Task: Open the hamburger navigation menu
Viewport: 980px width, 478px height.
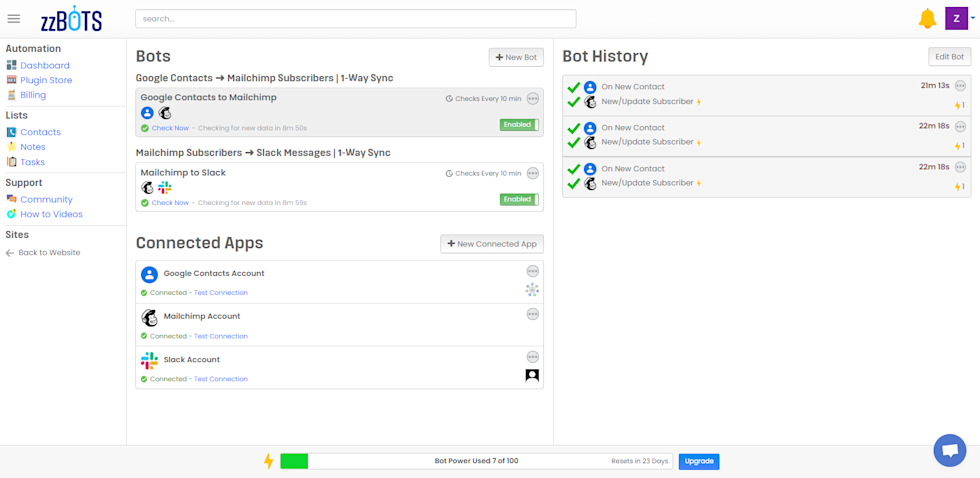Action: click(14, 18)
